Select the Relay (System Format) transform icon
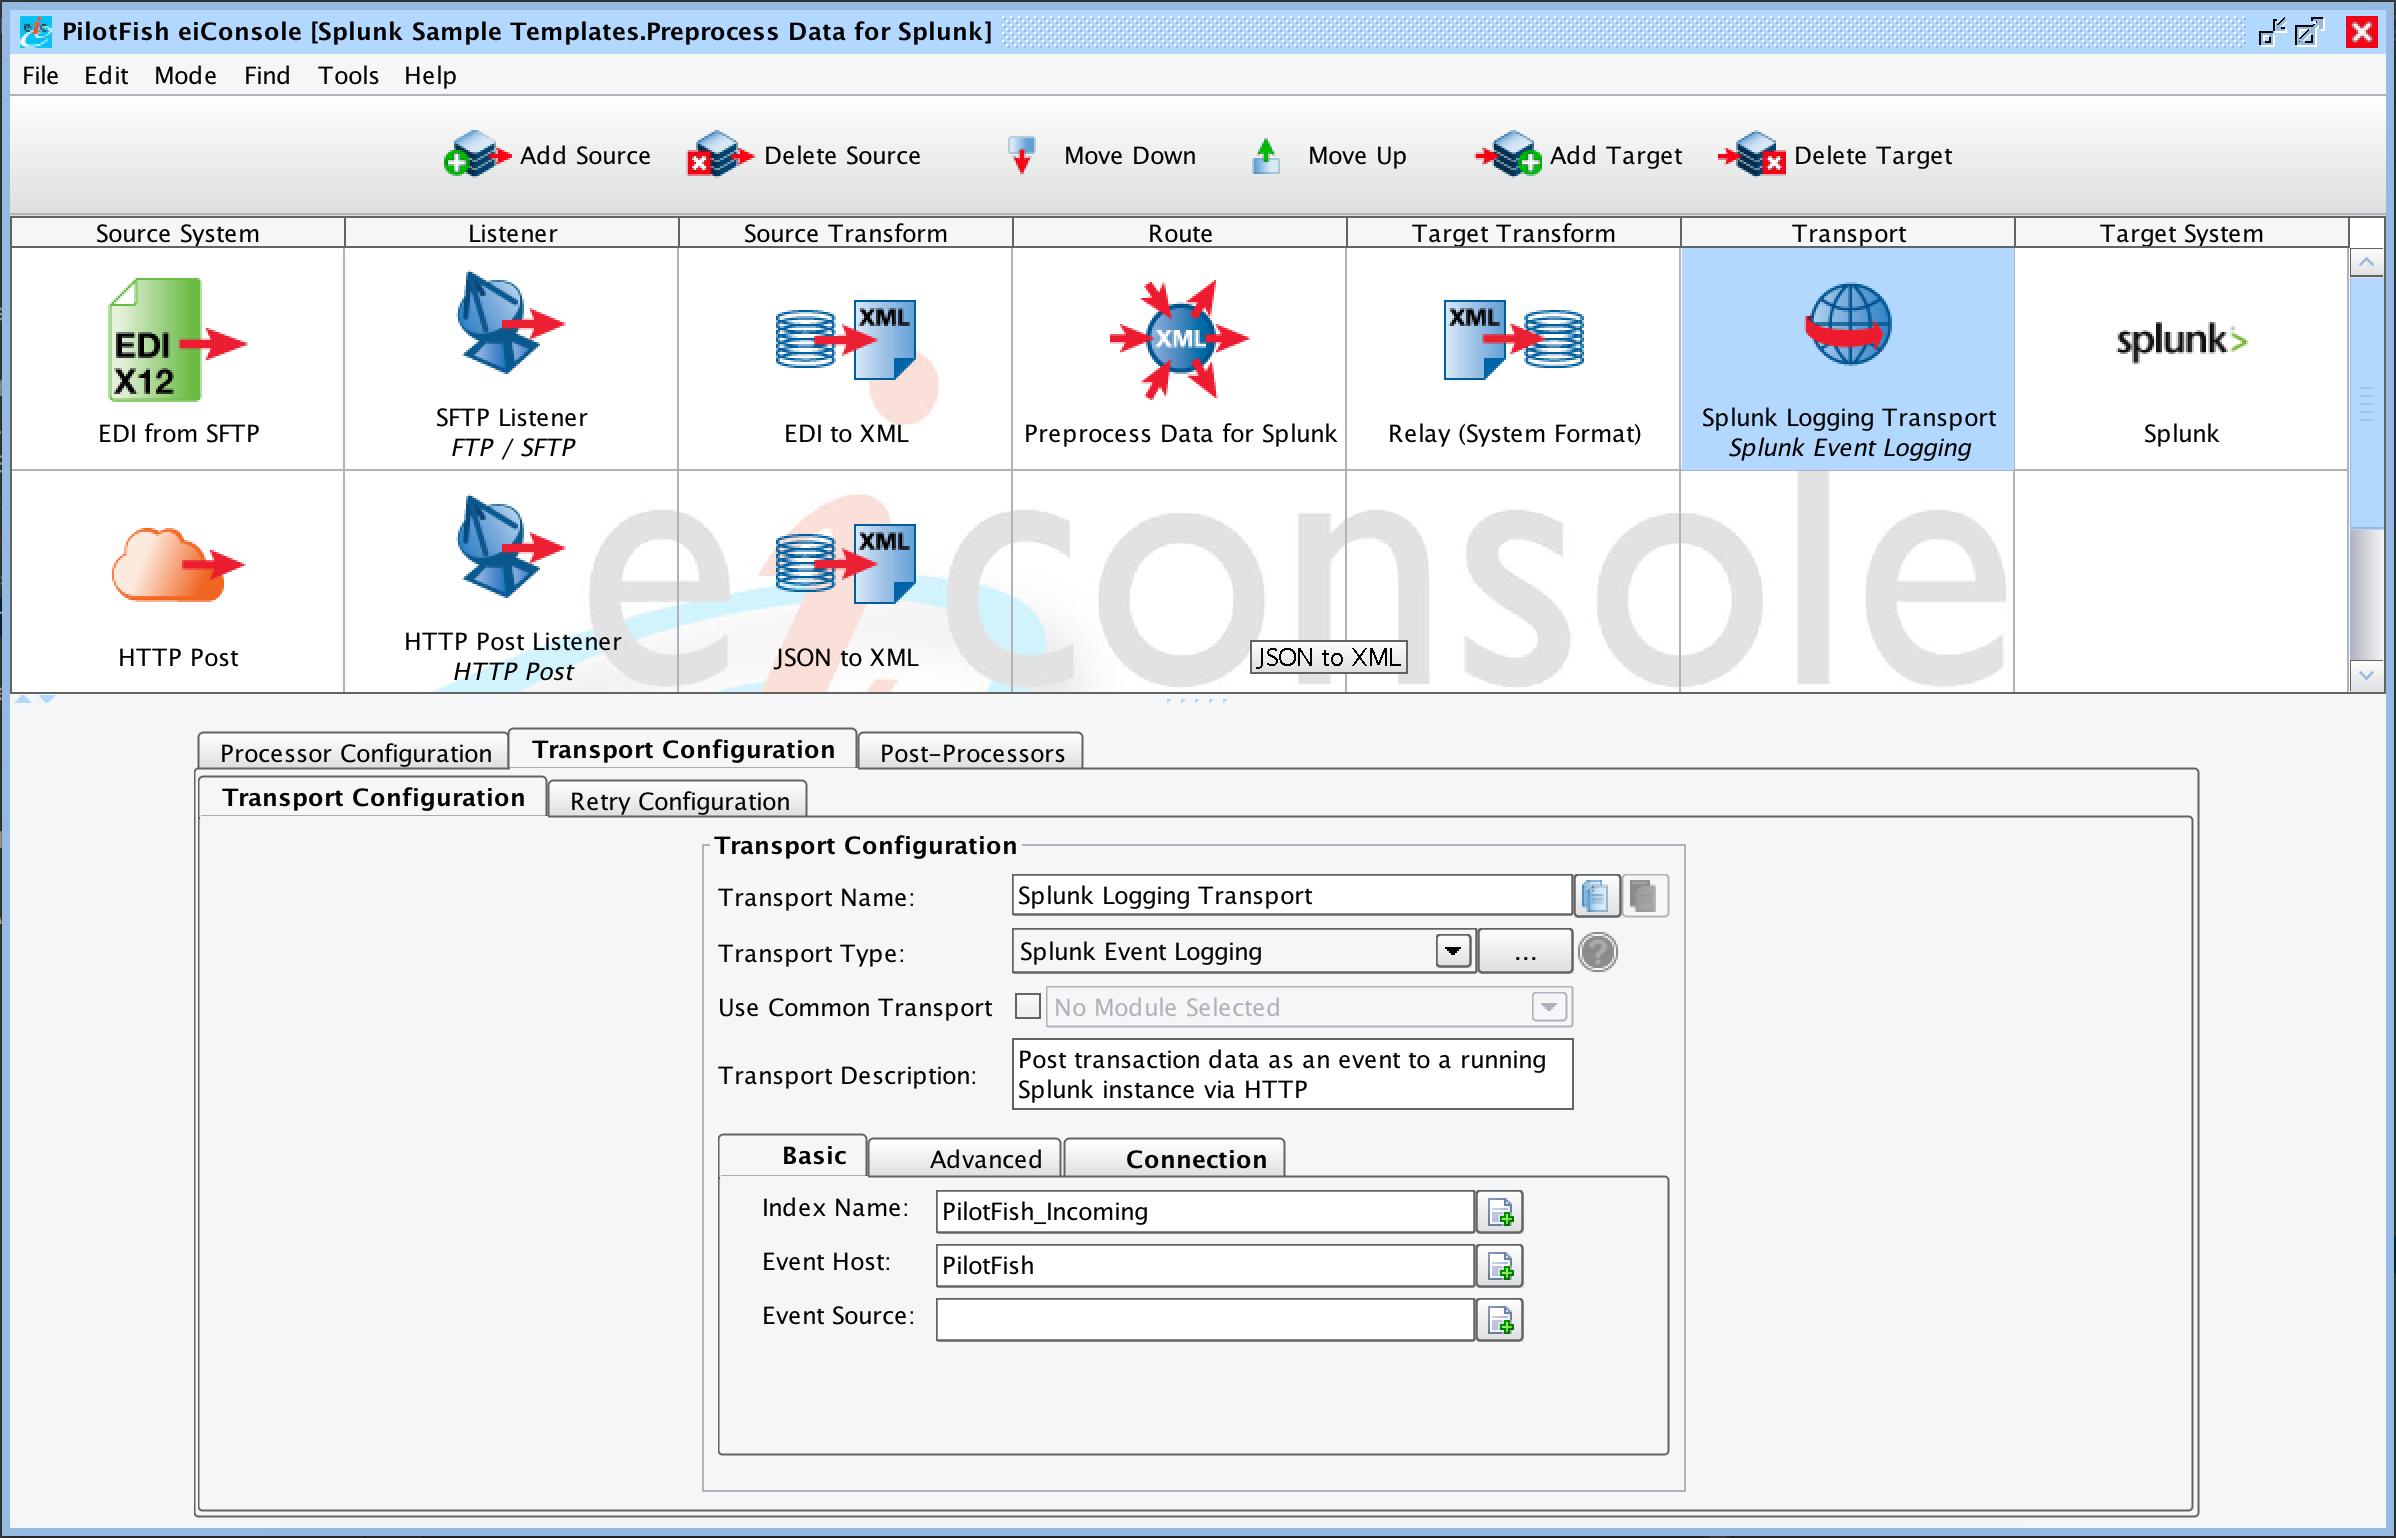Screen dimensions: 2396x1538 click(x=1514, y=340)
